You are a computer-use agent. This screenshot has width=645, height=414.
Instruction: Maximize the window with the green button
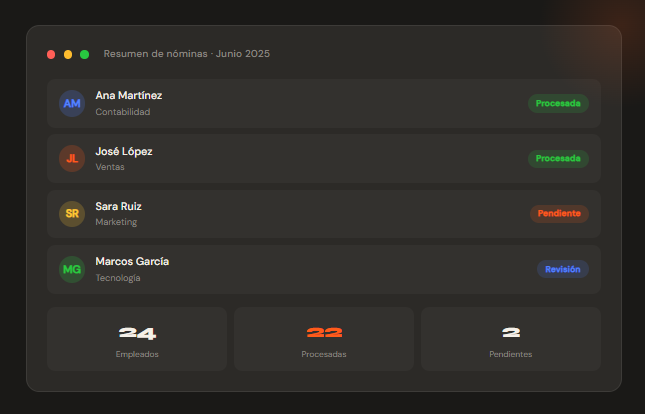click(84, 54)
